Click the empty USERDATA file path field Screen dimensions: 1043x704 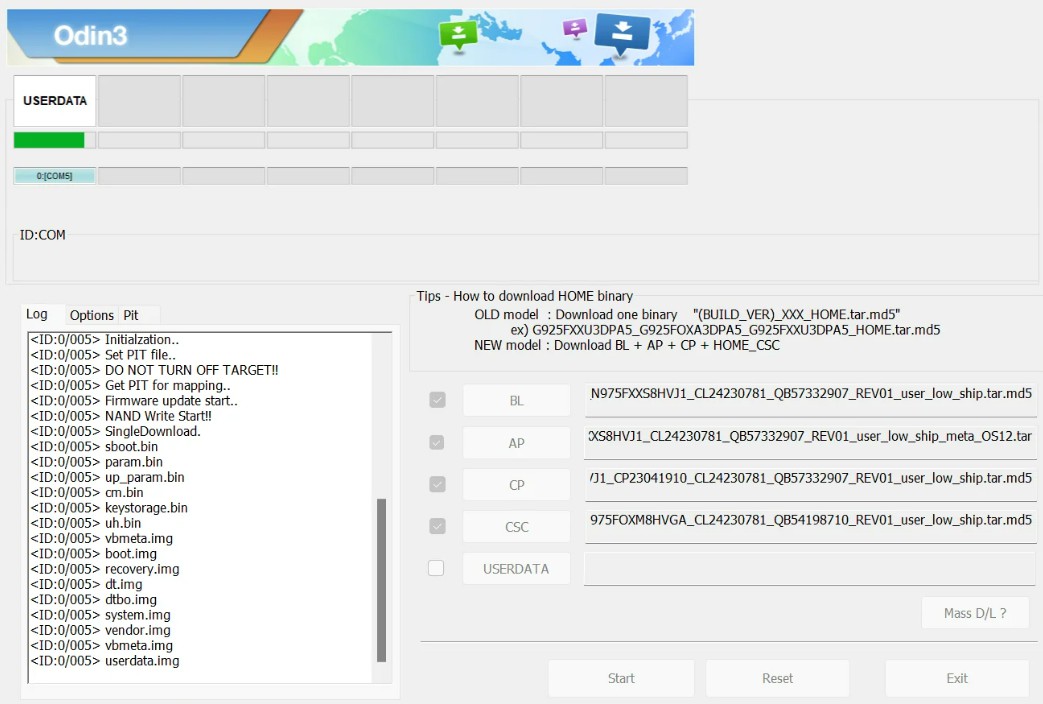tap(810, 569)
